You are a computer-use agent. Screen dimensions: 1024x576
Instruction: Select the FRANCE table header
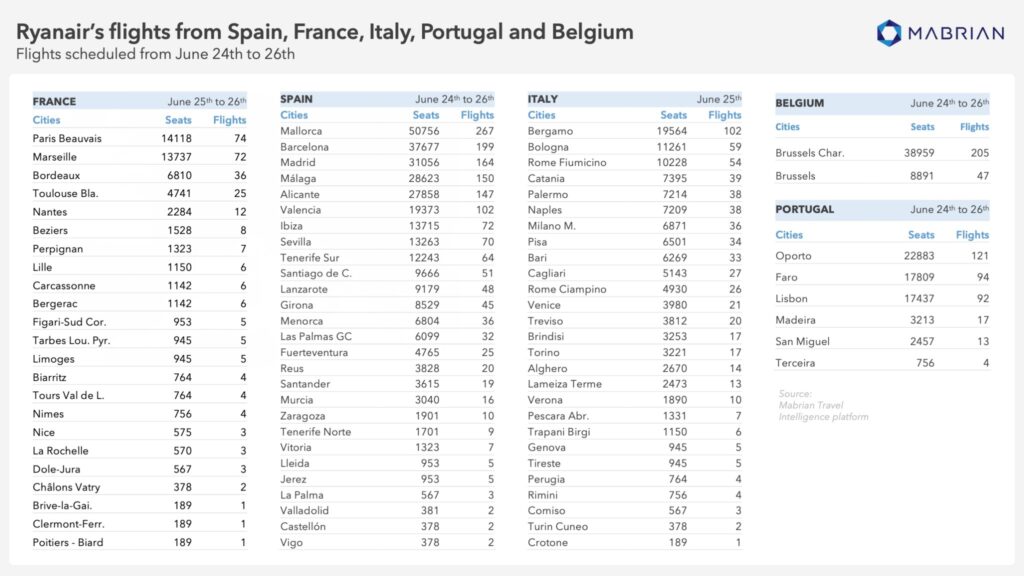(x=140, y=101)
